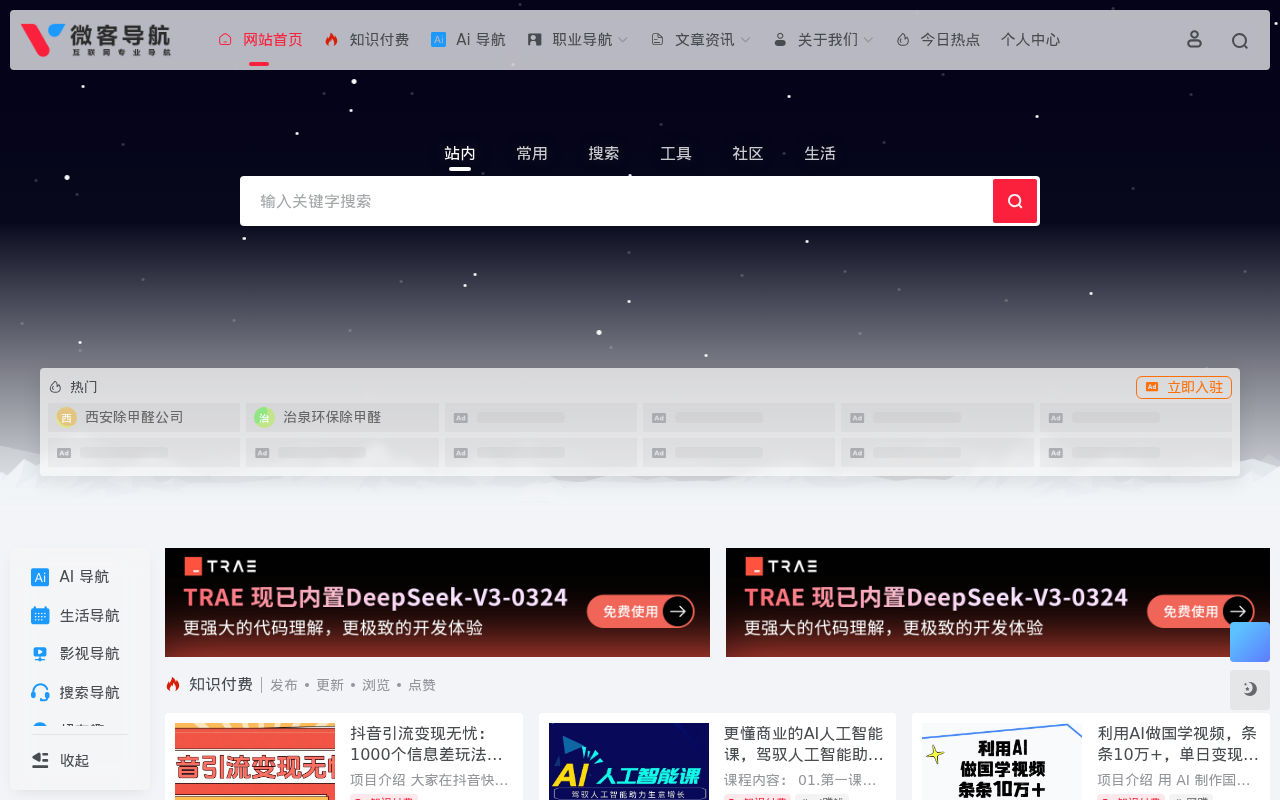Sort 知识付费 by 点赞

click(x=422, y=685)
